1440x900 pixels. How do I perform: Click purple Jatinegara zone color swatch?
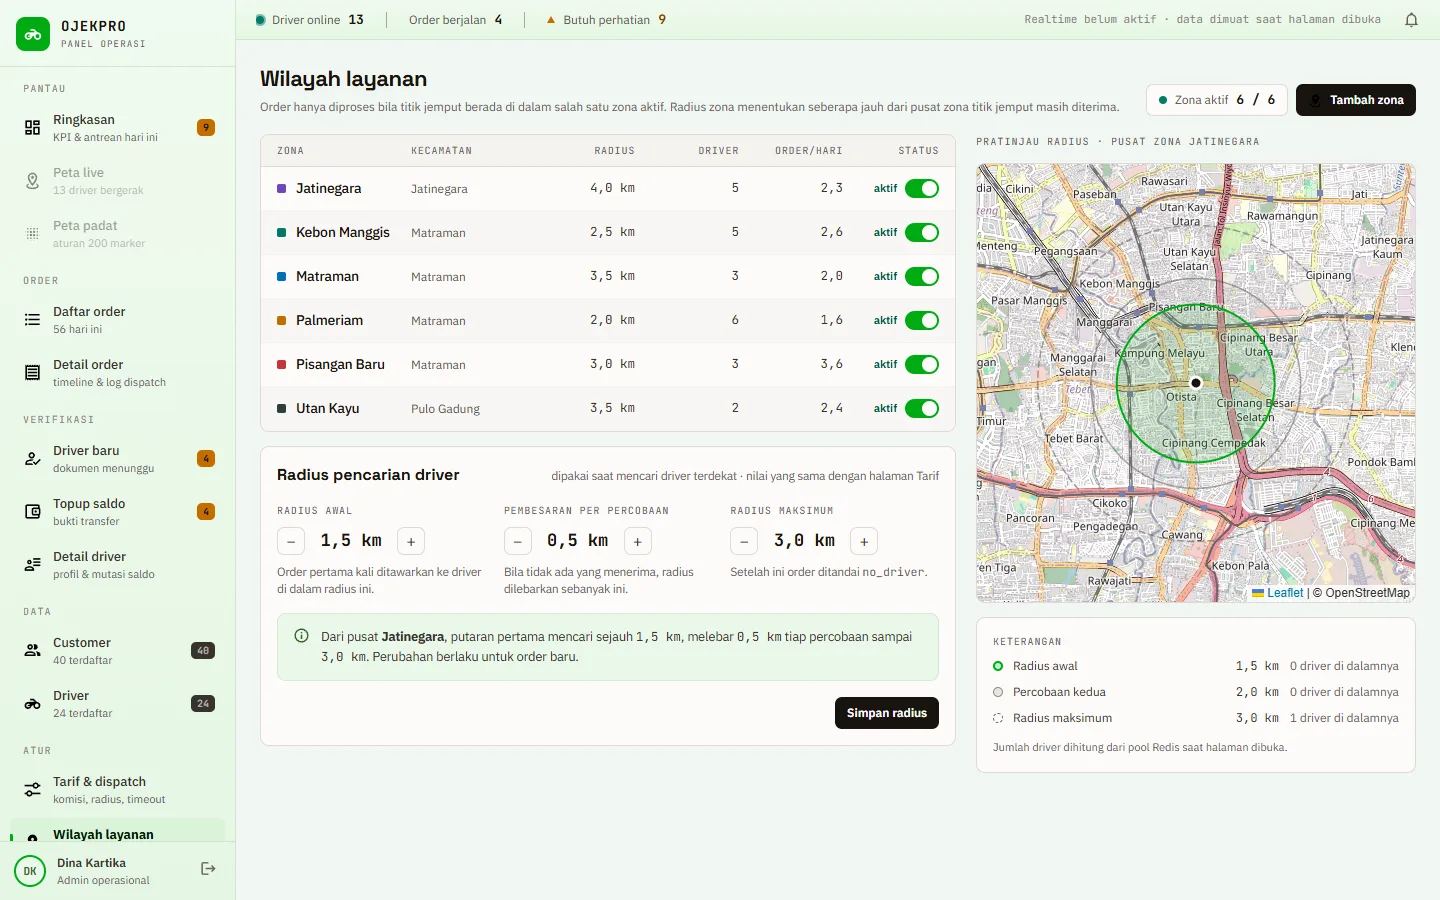tap(281, 189)
